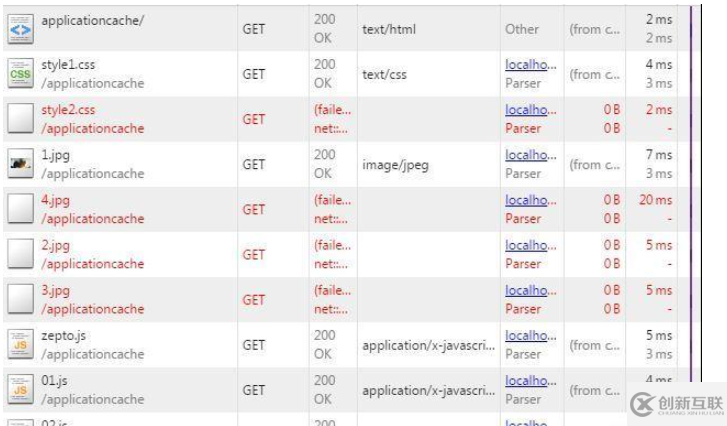Click the 7 ms time of 1.jpg
Image resolution: width=727 pixels, height=426 pixels.
point(659,155)
